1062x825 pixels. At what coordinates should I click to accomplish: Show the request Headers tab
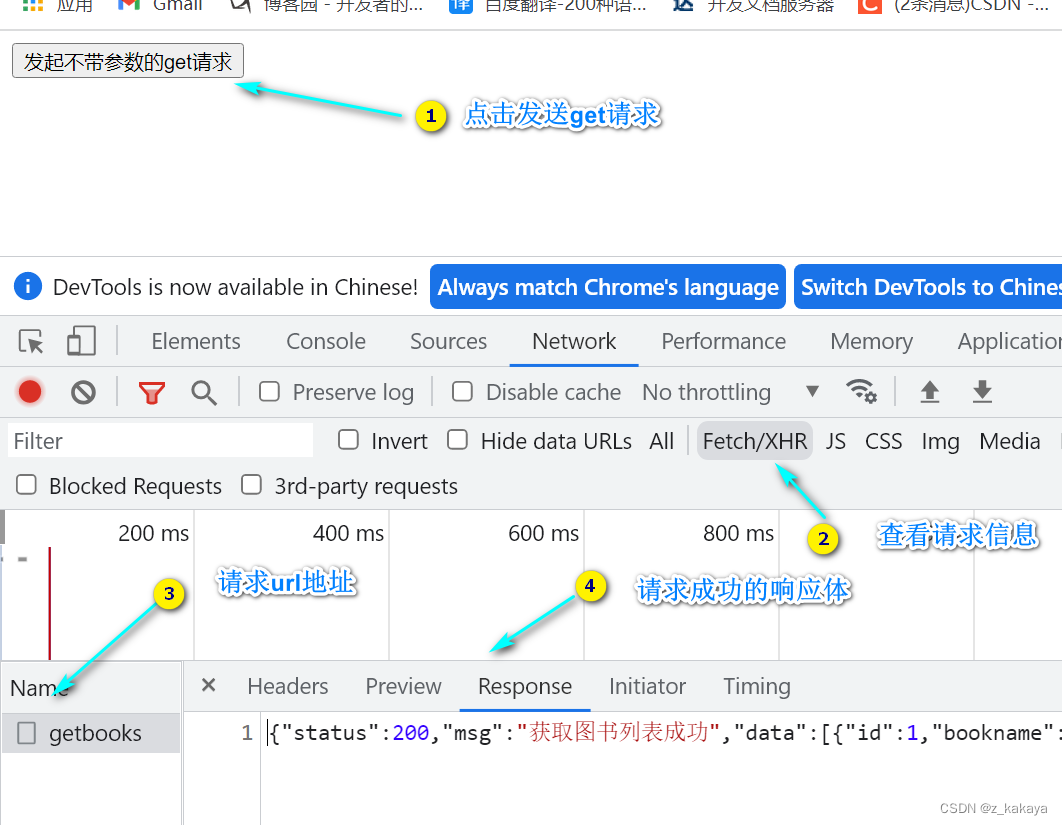pyautogui.click(x=288, y=686)
